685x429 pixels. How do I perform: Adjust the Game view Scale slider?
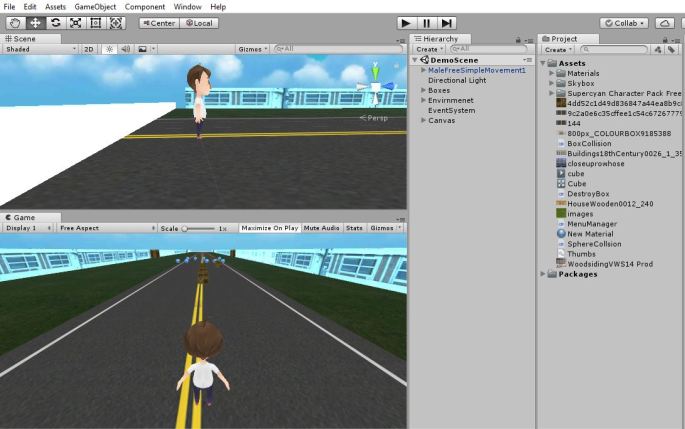point(196,228)
